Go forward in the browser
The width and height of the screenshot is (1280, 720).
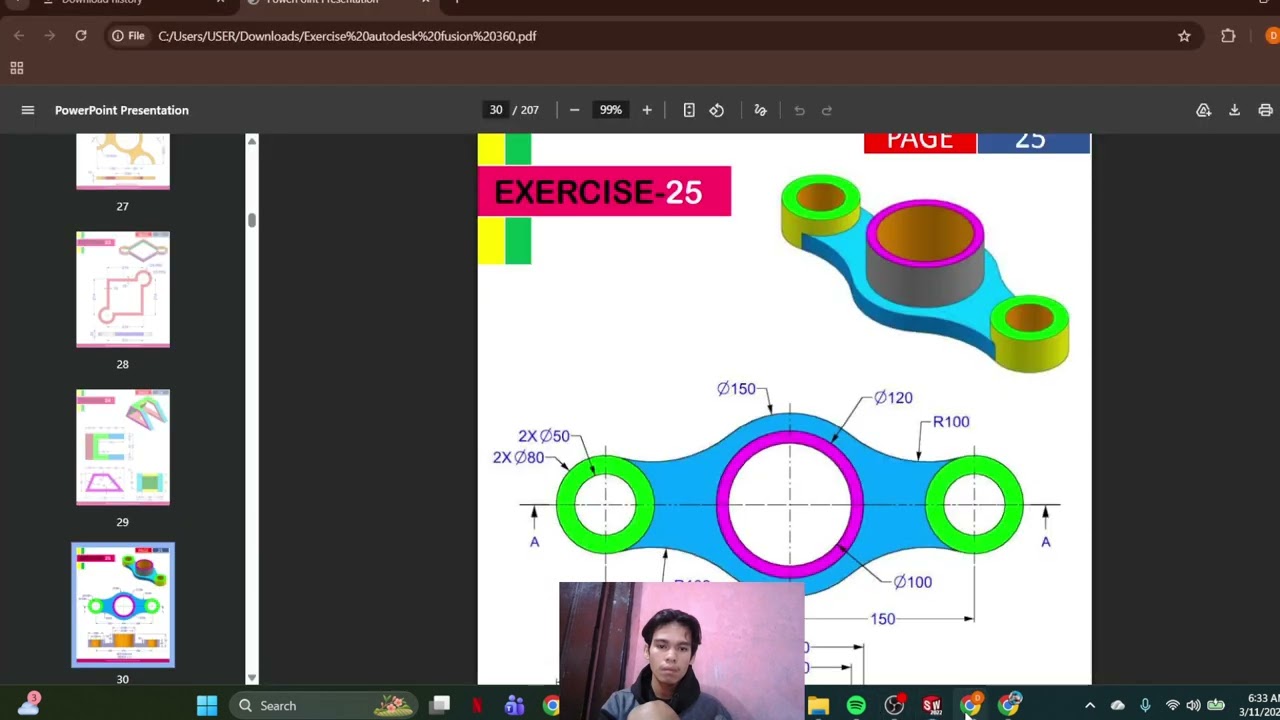click(50, 36)
